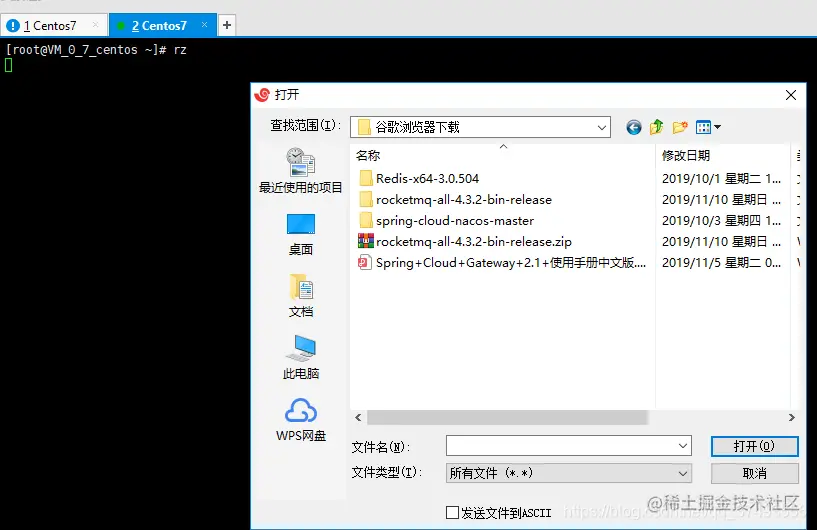Select the Spring+Cloud+Gateway PDF file
Image resolution: width=817 pixels, height=530 pixels.
pyautogui.click(x=502, y=263)
